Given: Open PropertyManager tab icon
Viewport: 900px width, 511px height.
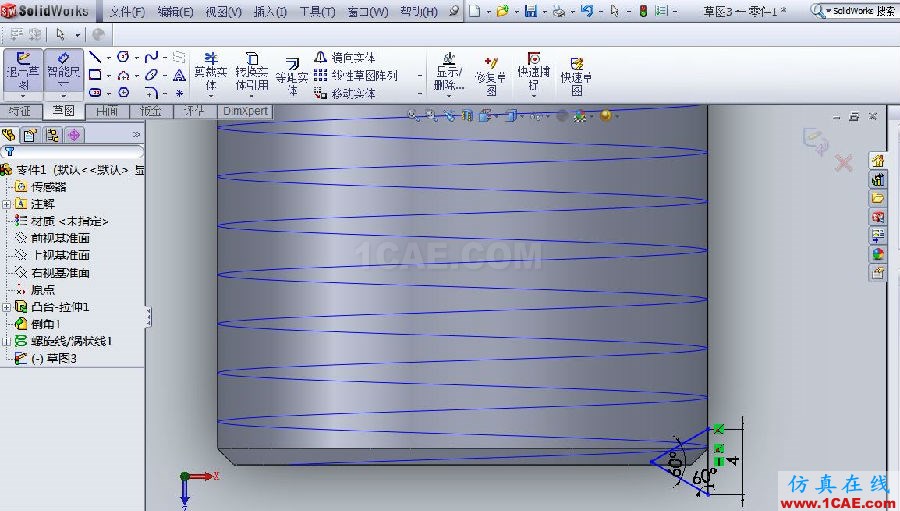Looking at the screenshot, I should [x=30, y=135].
